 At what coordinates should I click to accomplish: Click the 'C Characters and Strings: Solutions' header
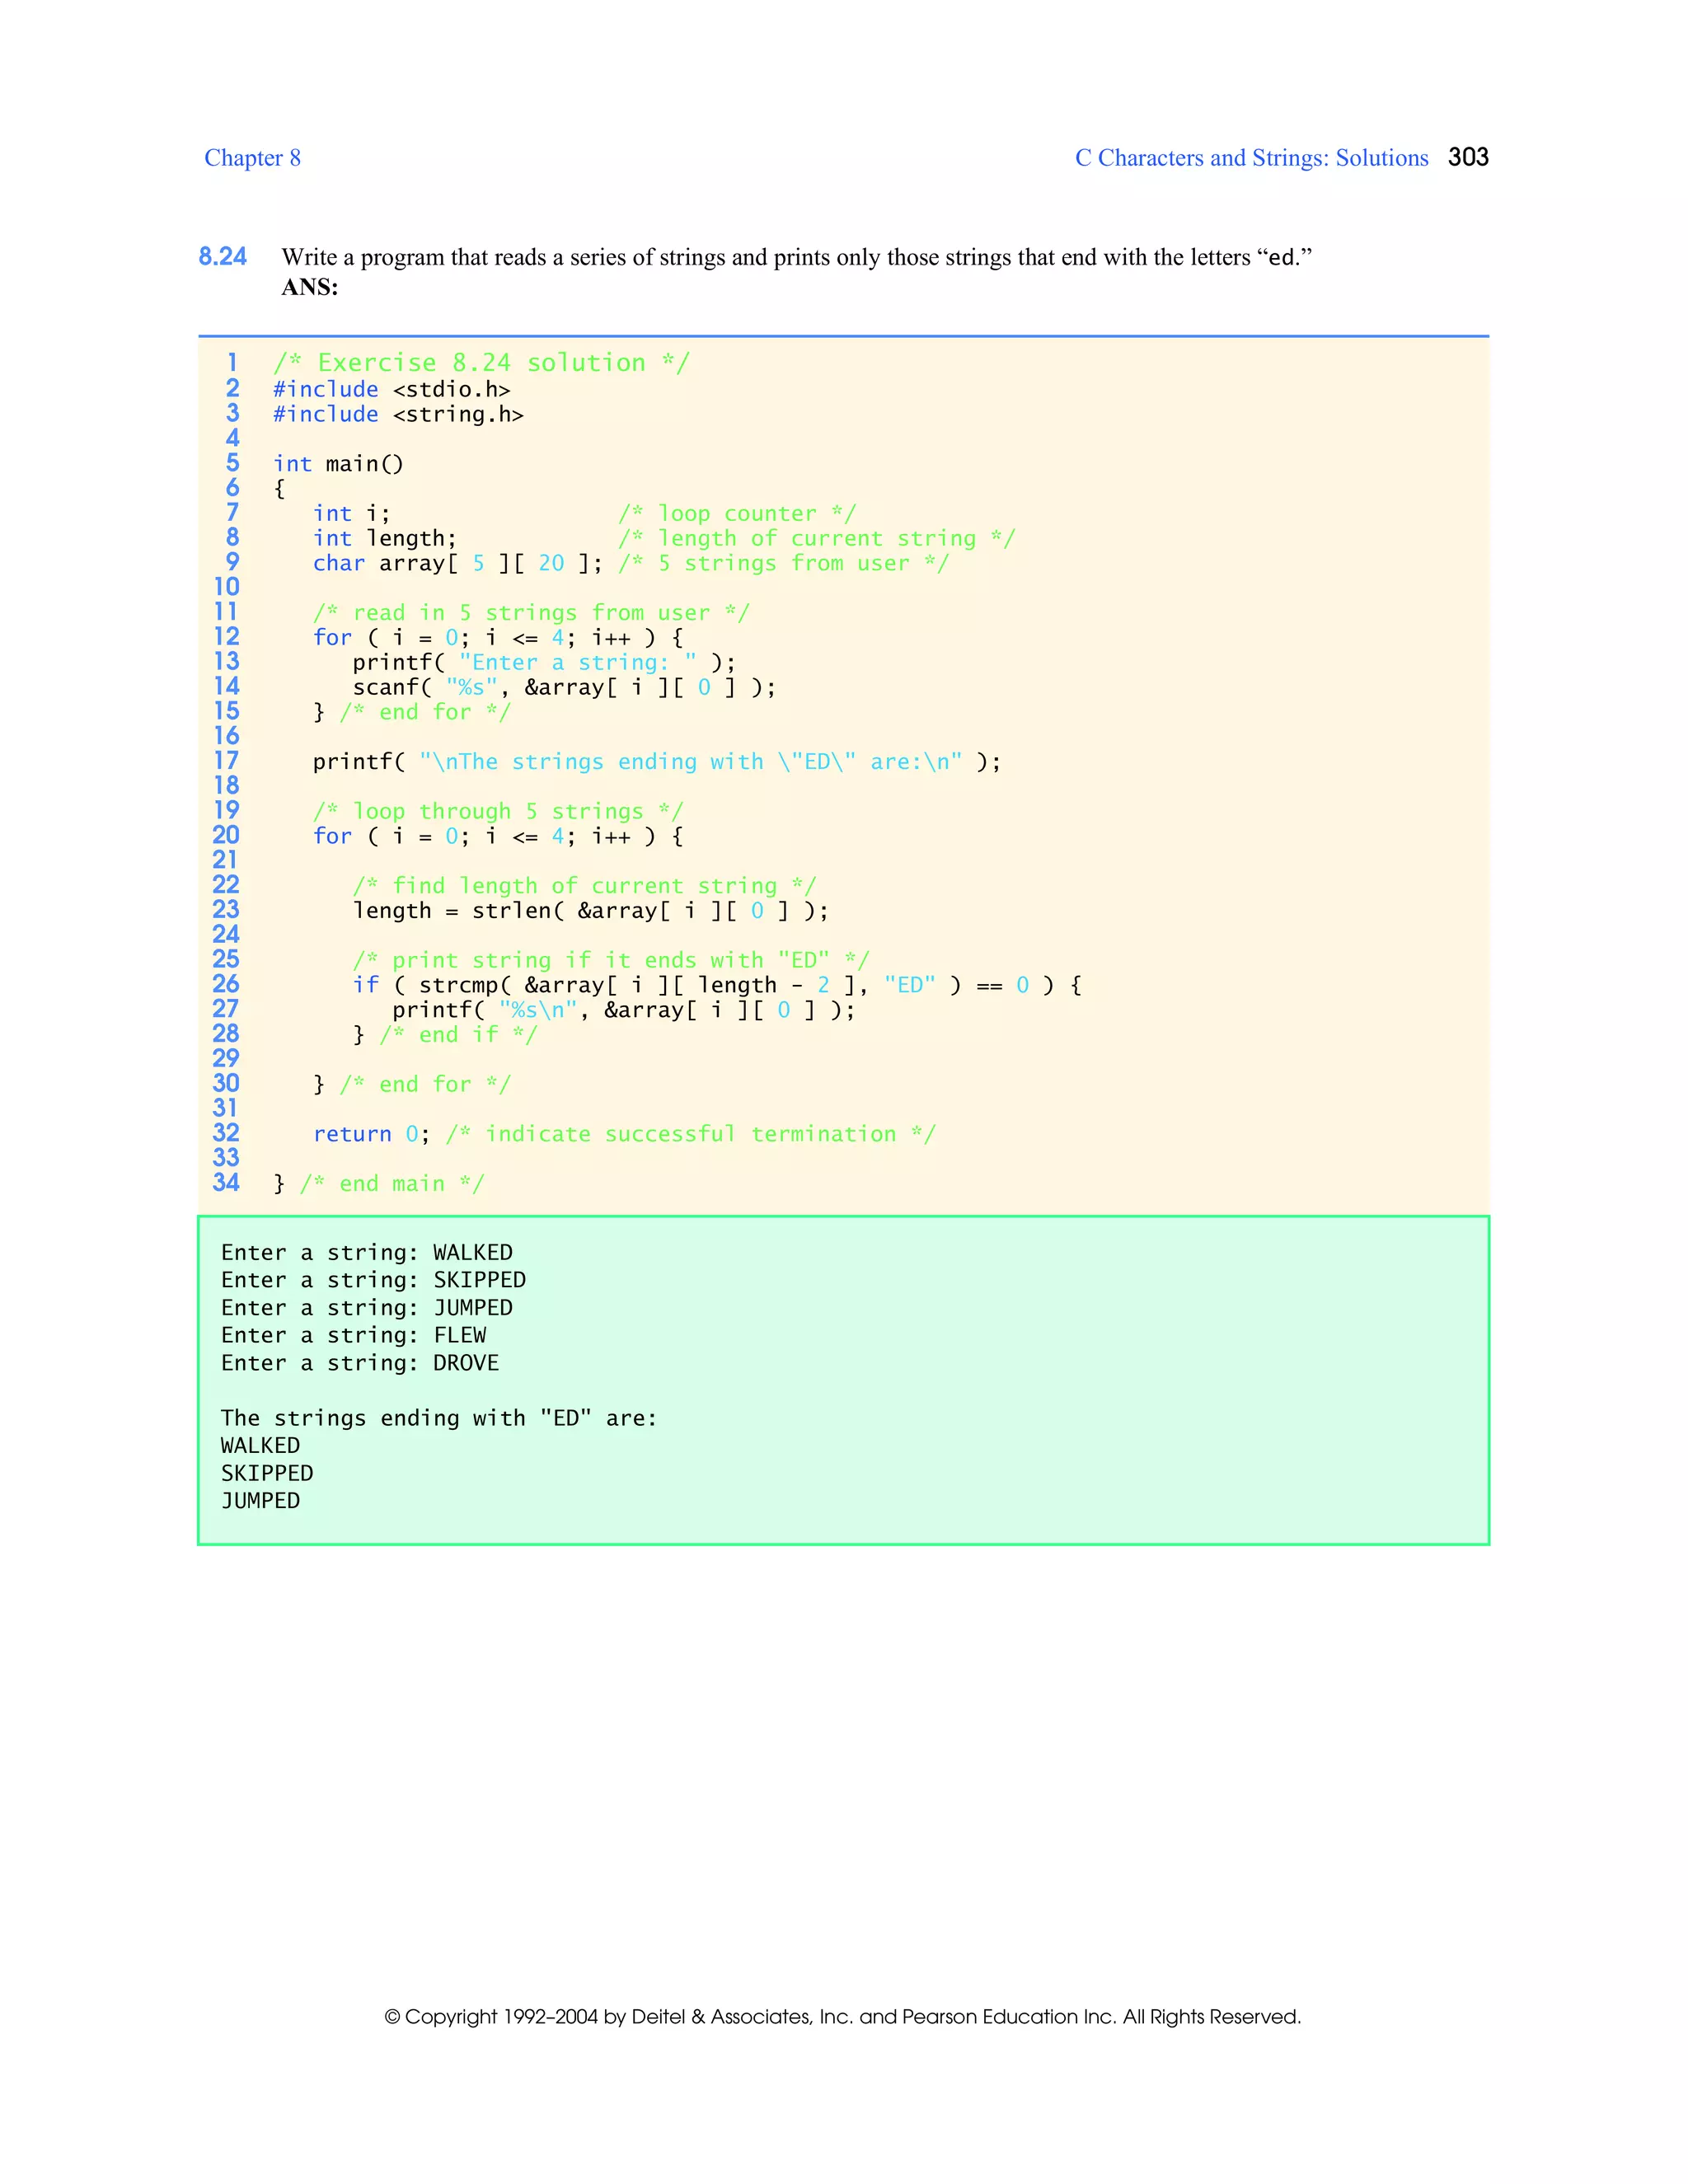[1251, 158]
